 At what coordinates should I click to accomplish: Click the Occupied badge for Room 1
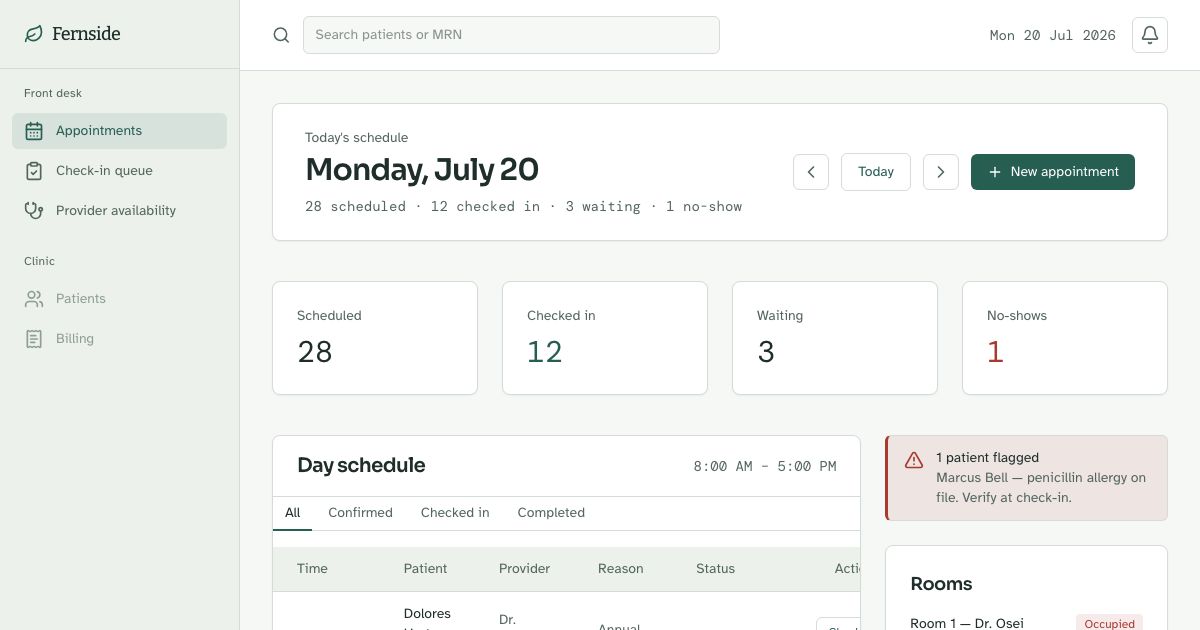pyautogui.click(x=1109, y=623)
